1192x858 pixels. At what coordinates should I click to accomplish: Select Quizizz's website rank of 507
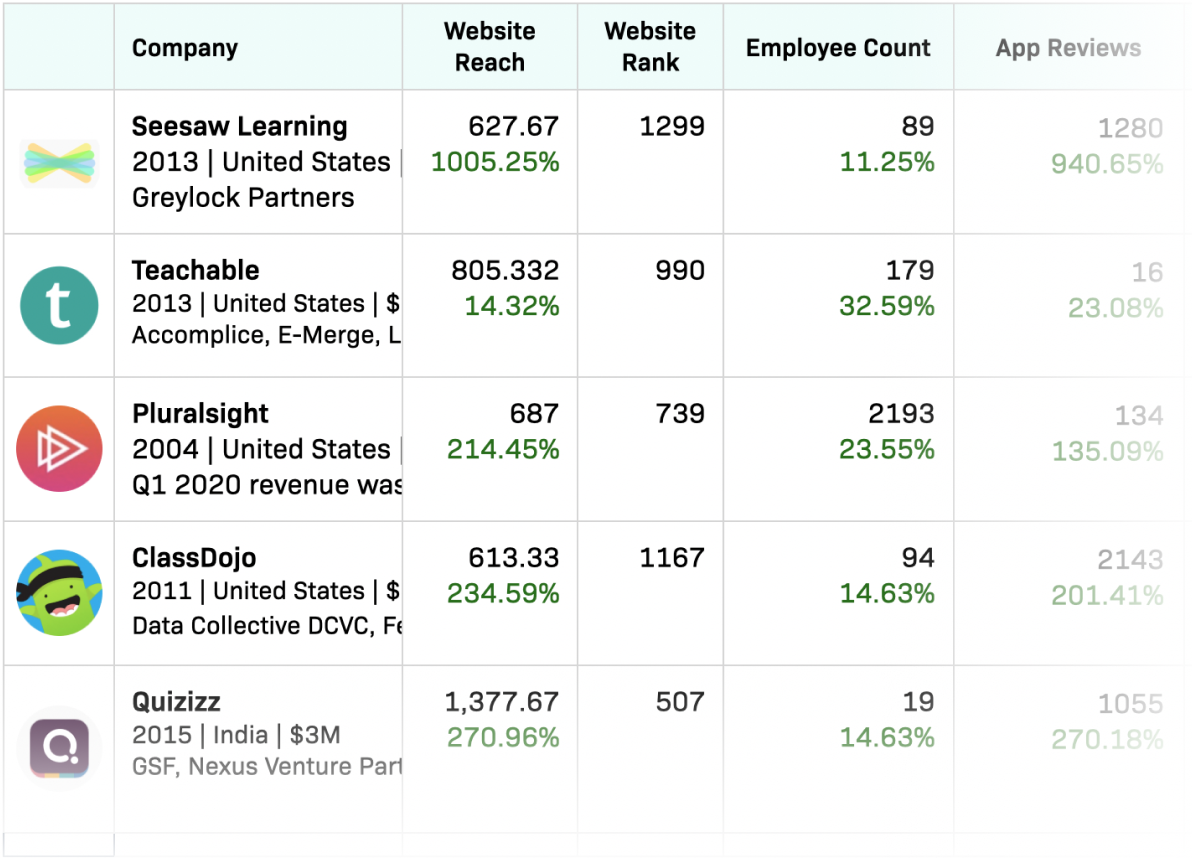678,701
